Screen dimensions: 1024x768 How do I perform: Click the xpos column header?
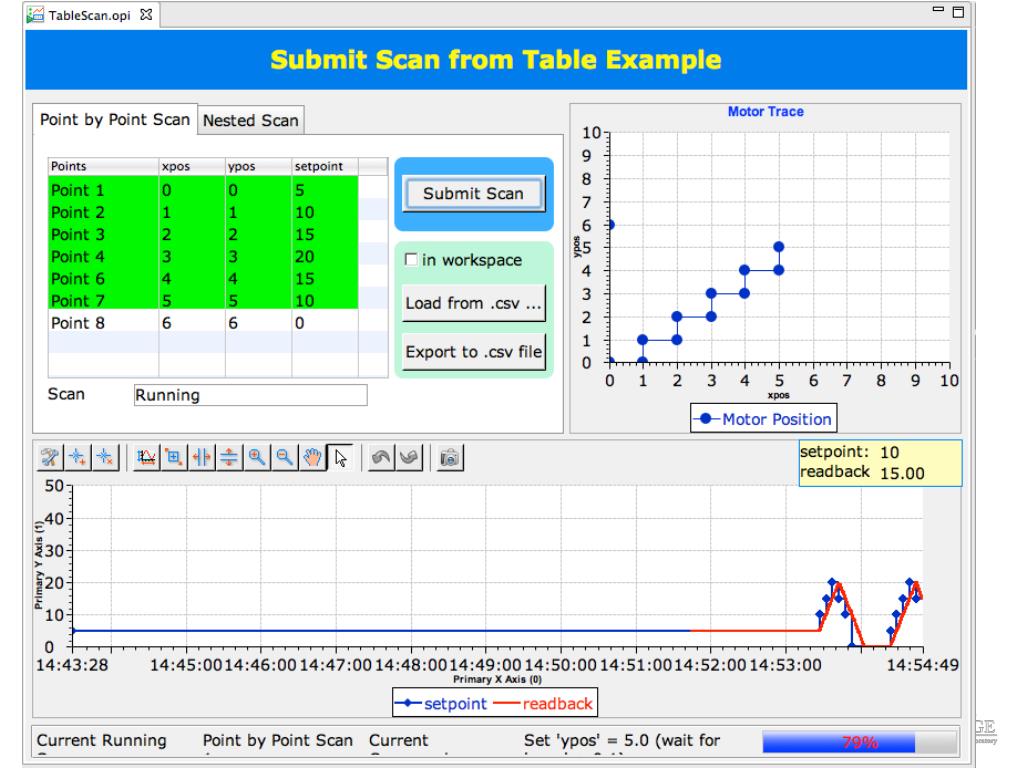(x=192, y=166)
